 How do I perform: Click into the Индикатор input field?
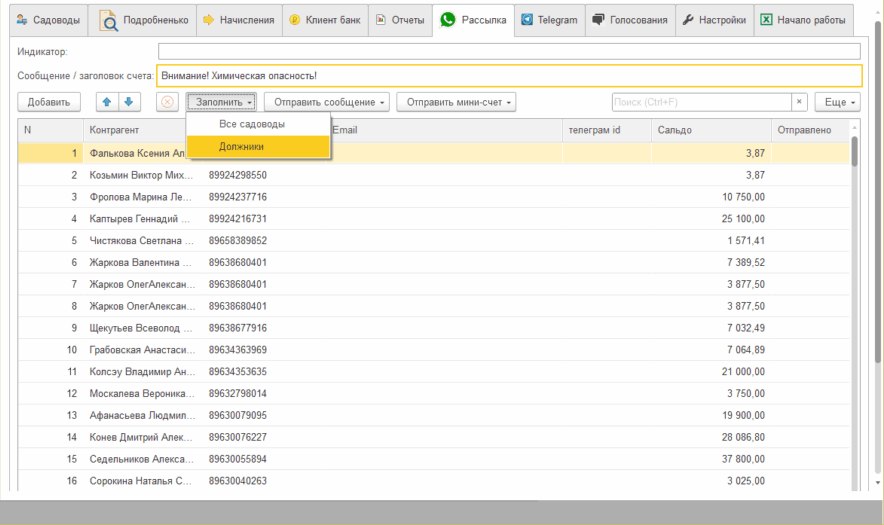point(508,51)
